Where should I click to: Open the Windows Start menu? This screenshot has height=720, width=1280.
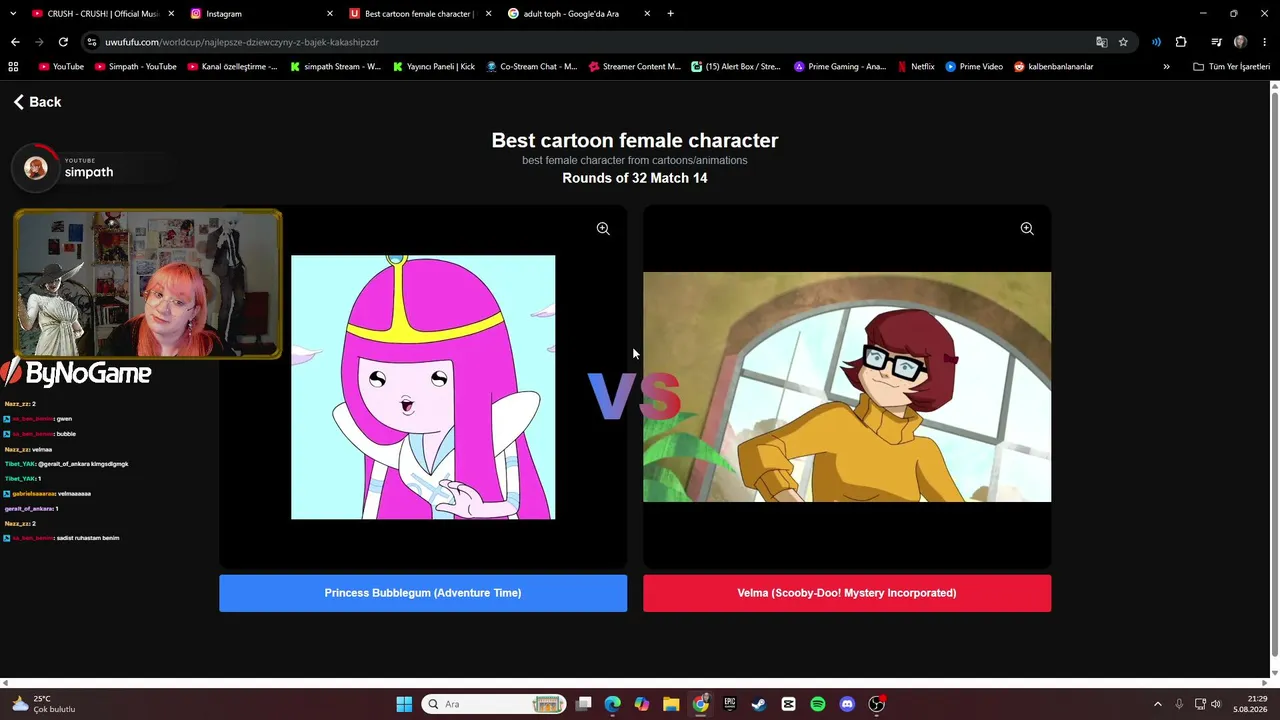click(404, 704)
